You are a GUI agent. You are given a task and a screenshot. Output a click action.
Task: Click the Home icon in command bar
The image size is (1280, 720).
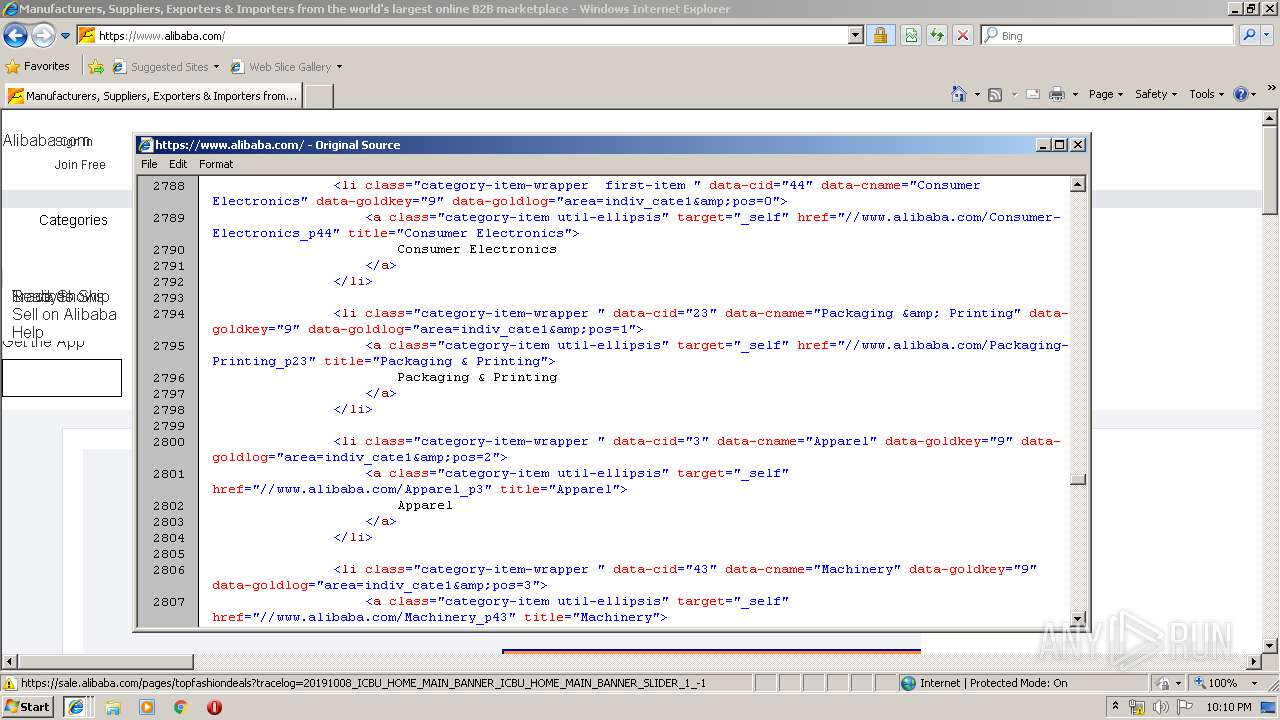958,94
